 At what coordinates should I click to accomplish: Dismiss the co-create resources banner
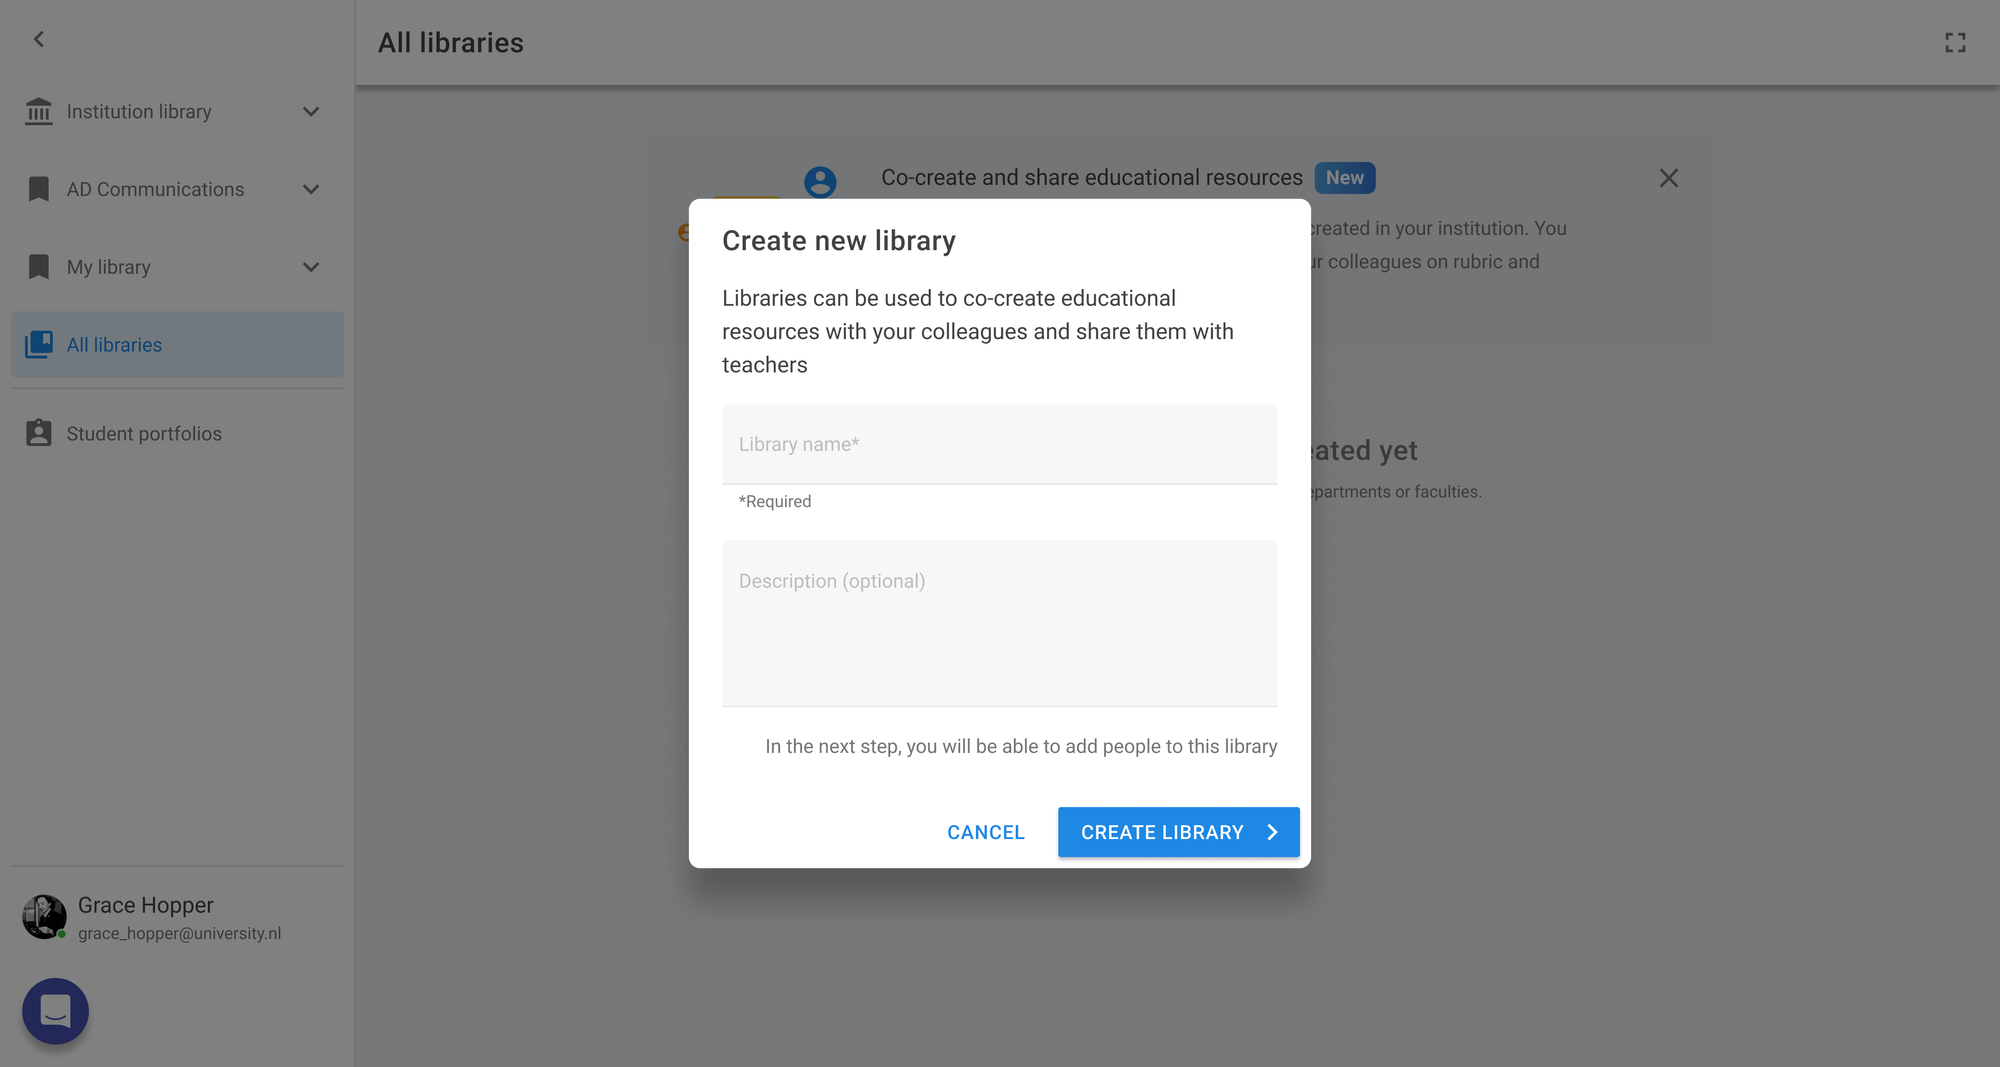1668,178
